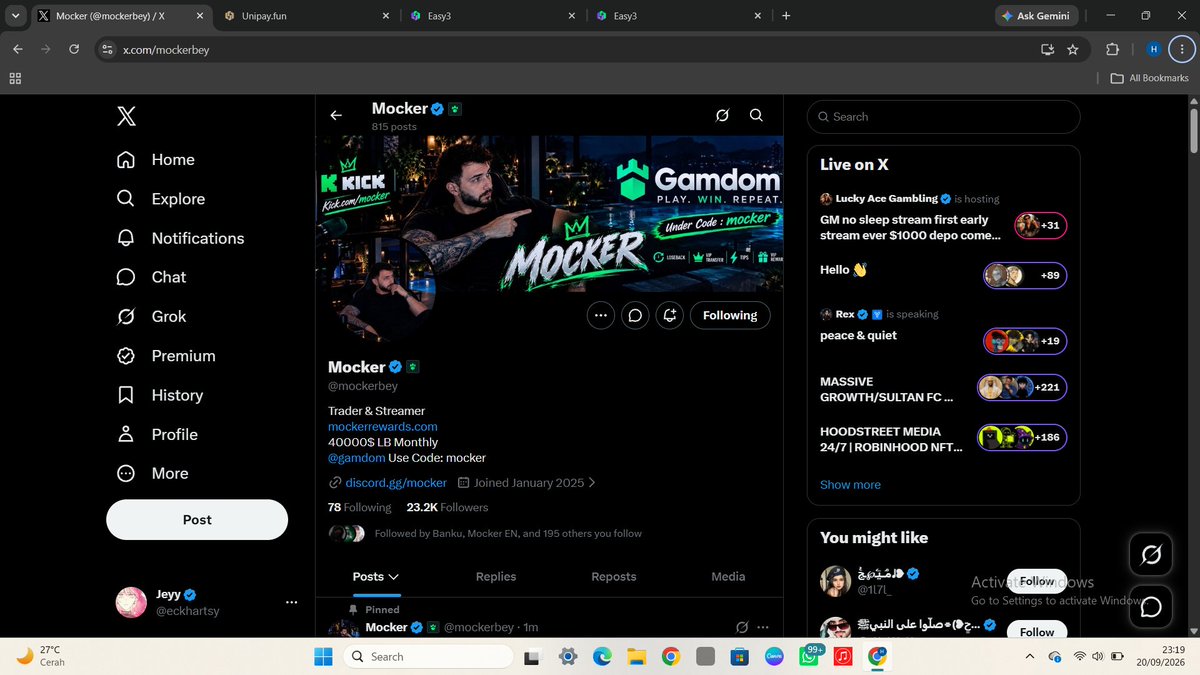1200x675 pixels.
Task: Click the X search input field
Action: 944,117
